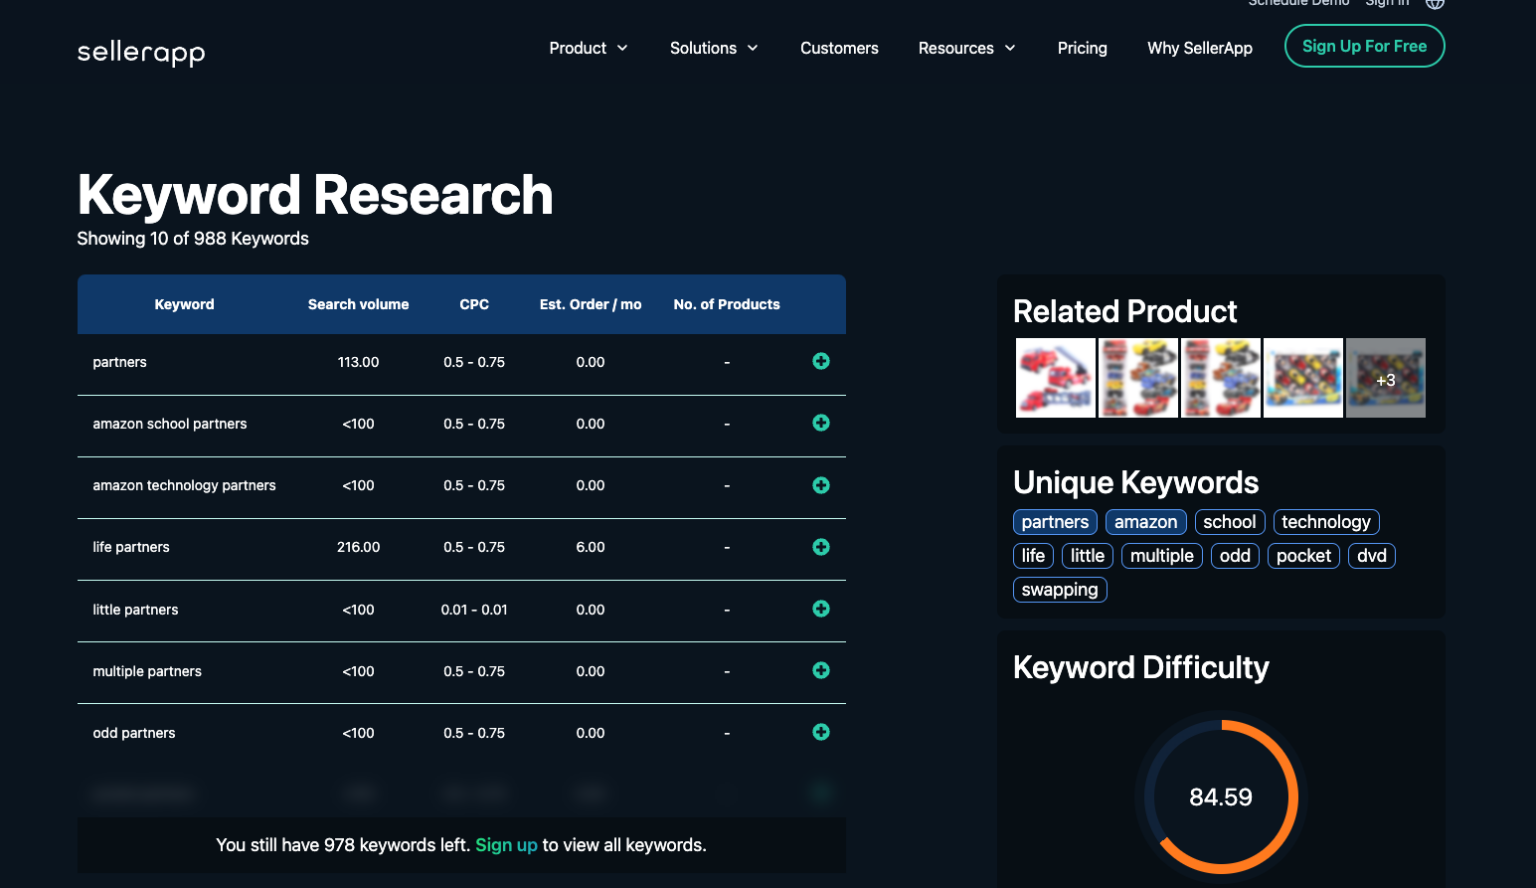Image resolution: width=1536 pixels, height=888 pixels.
Task: Add "amazon school partners" using its plus icon
Action: coord(820,423)
